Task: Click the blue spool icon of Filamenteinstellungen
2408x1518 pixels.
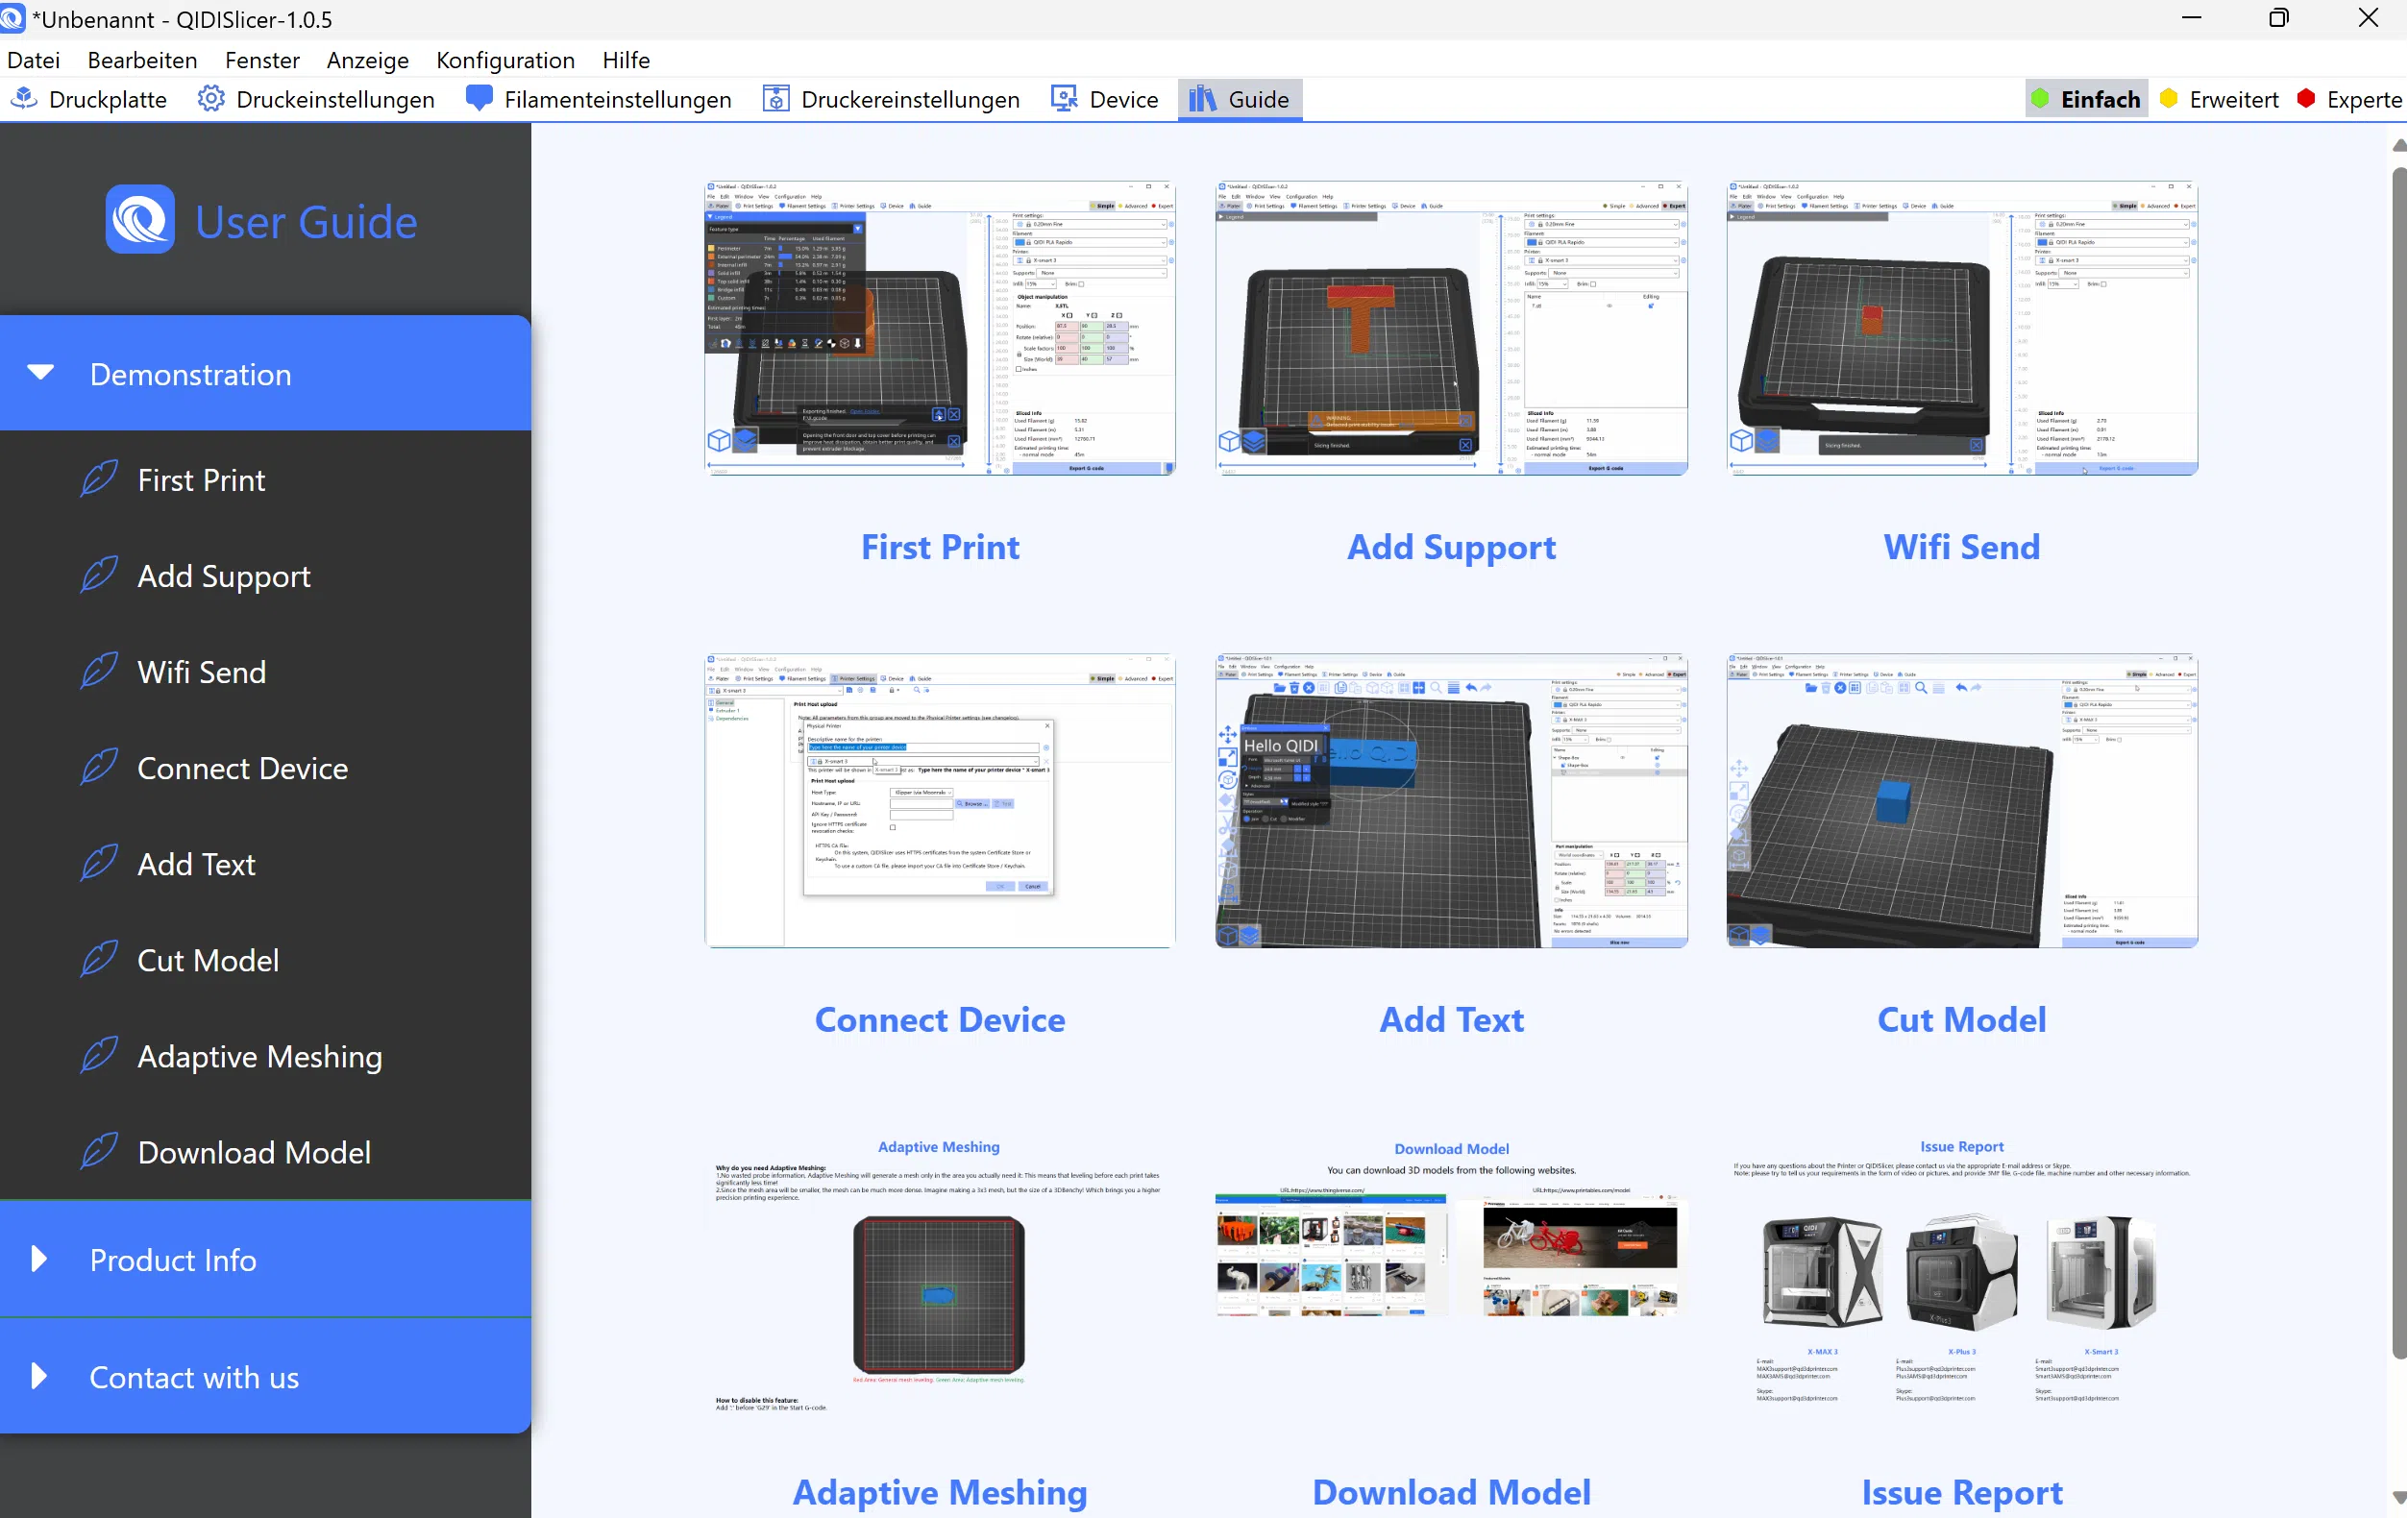Action: pos(479,98)
